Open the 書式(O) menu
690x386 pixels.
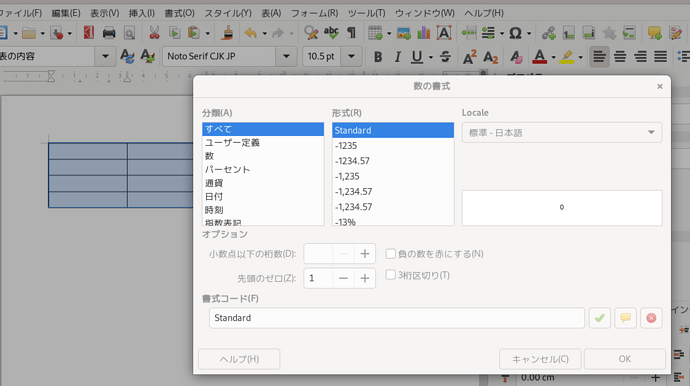point(180,13)
